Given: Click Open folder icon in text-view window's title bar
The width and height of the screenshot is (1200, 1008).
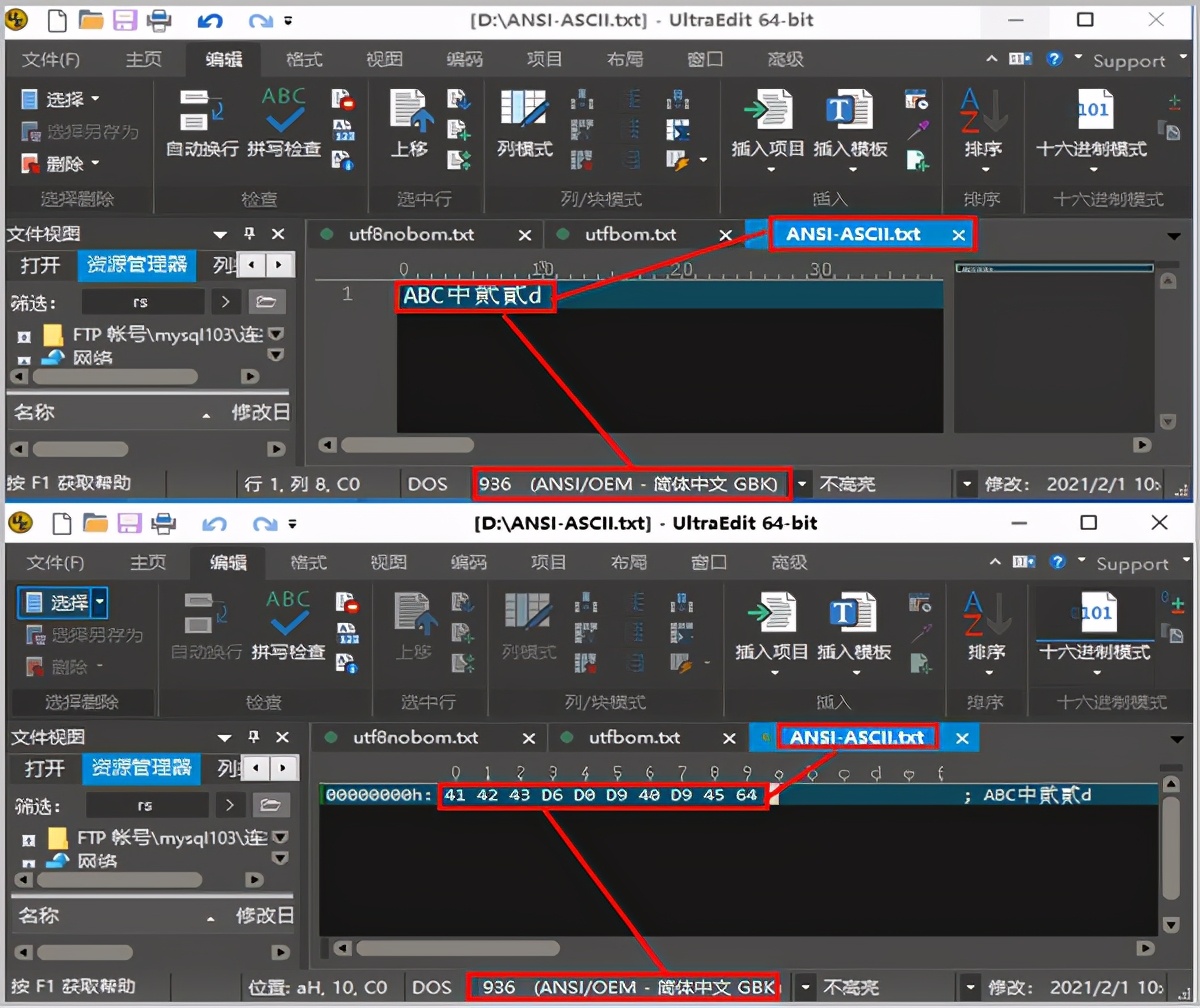Looking at the screenshot, I should pos(91,19).
